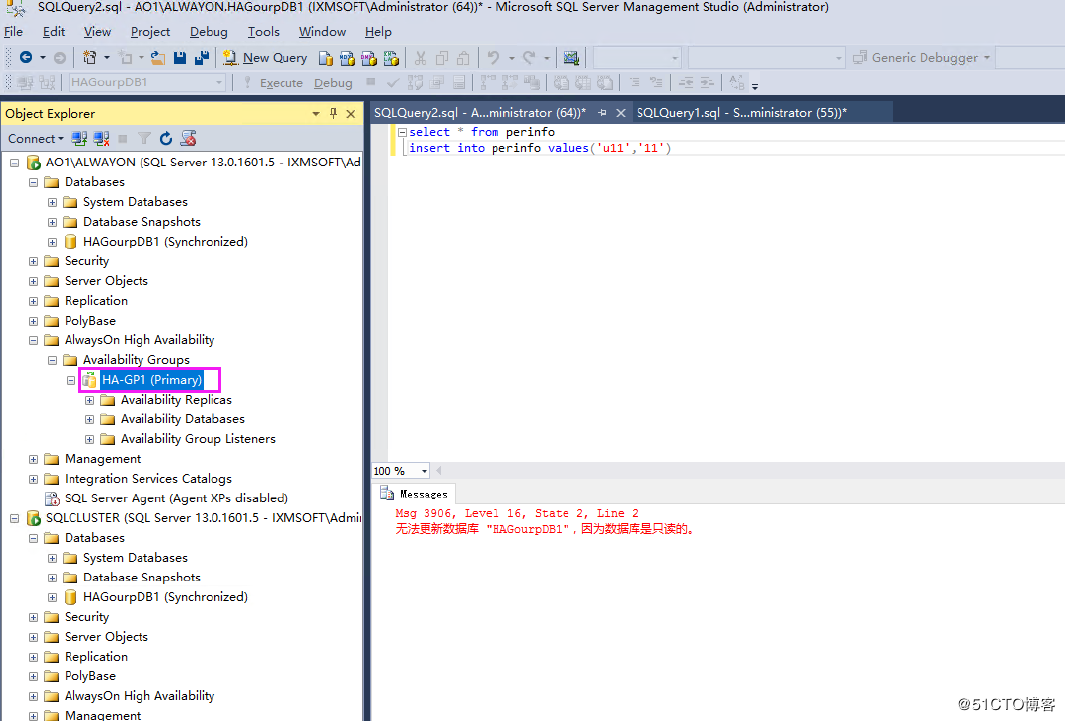
Task: Select Integration Services Catalogs node
Action: click(x=148, y=479)
